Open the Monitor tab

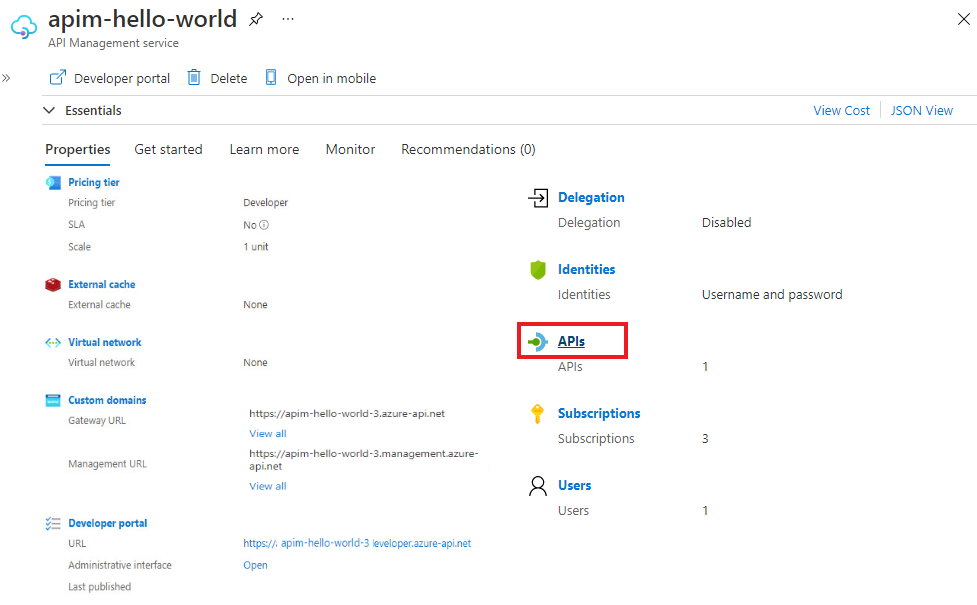coord(350,150)
